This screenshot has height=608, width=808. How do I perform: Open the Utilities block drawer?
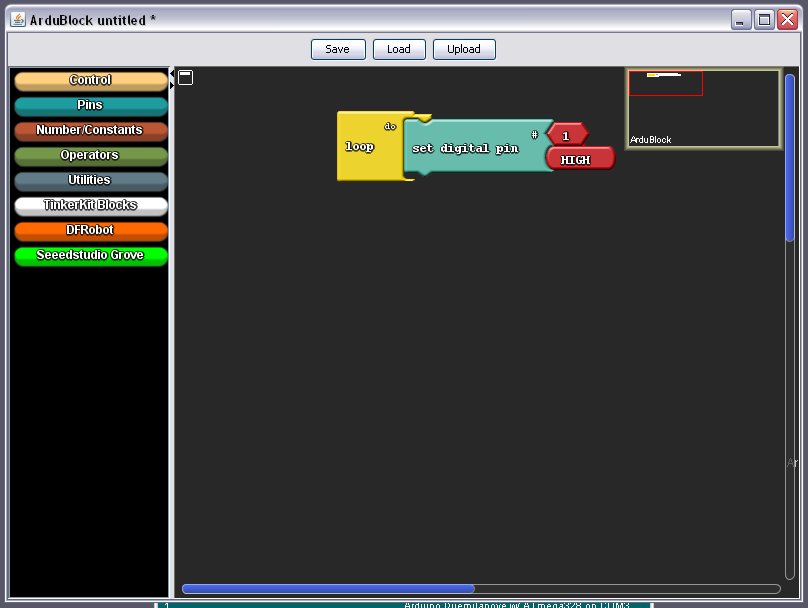(x=90, y=181)
